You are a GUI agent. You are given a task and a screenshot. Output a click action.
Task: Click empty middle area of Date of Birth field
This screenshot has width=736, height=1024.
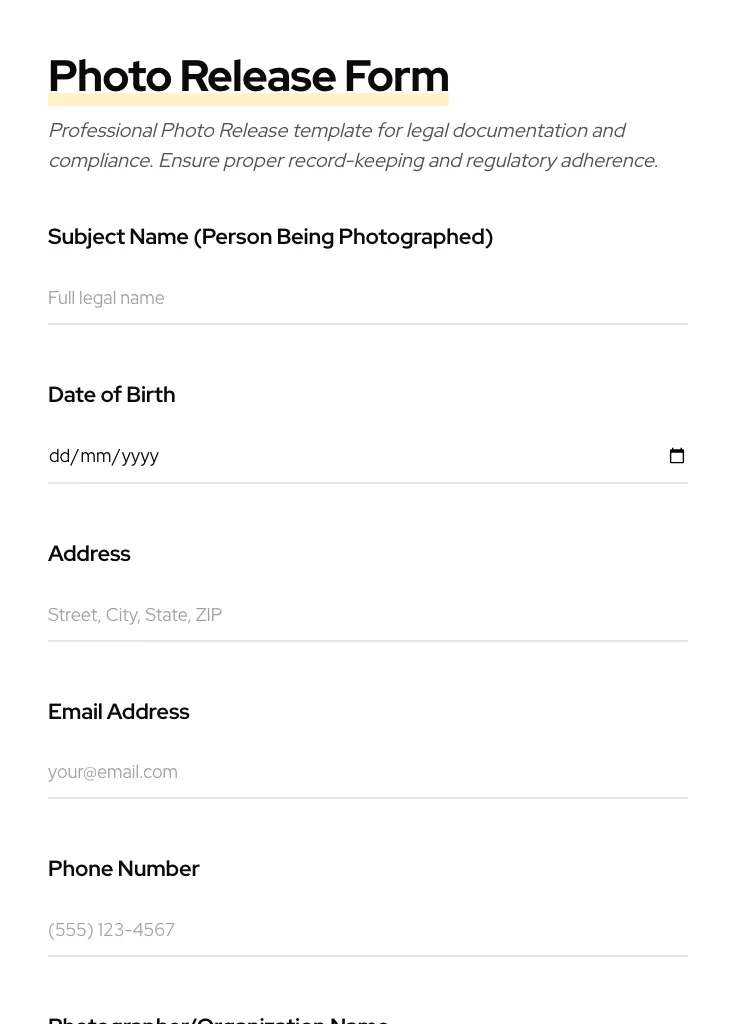pos(400,456)
